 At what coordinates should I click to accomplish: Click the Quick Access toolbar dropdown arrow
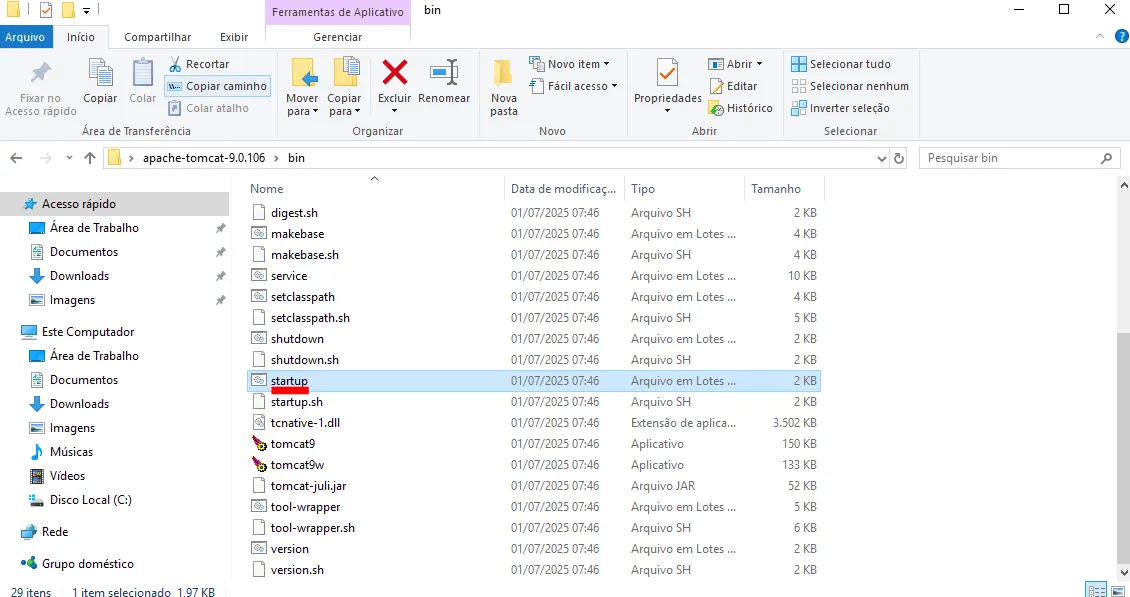pyautogui.click(x=86, y=10)
